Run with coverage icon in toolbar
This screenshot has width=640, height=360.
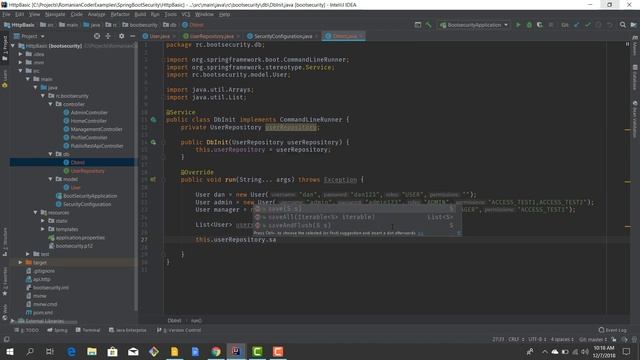[540, 25]
